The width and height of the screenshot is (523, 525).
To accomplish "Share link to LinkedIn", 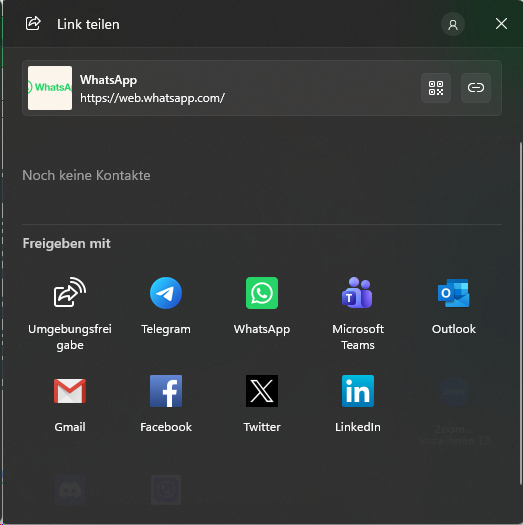I will point(358,404).
